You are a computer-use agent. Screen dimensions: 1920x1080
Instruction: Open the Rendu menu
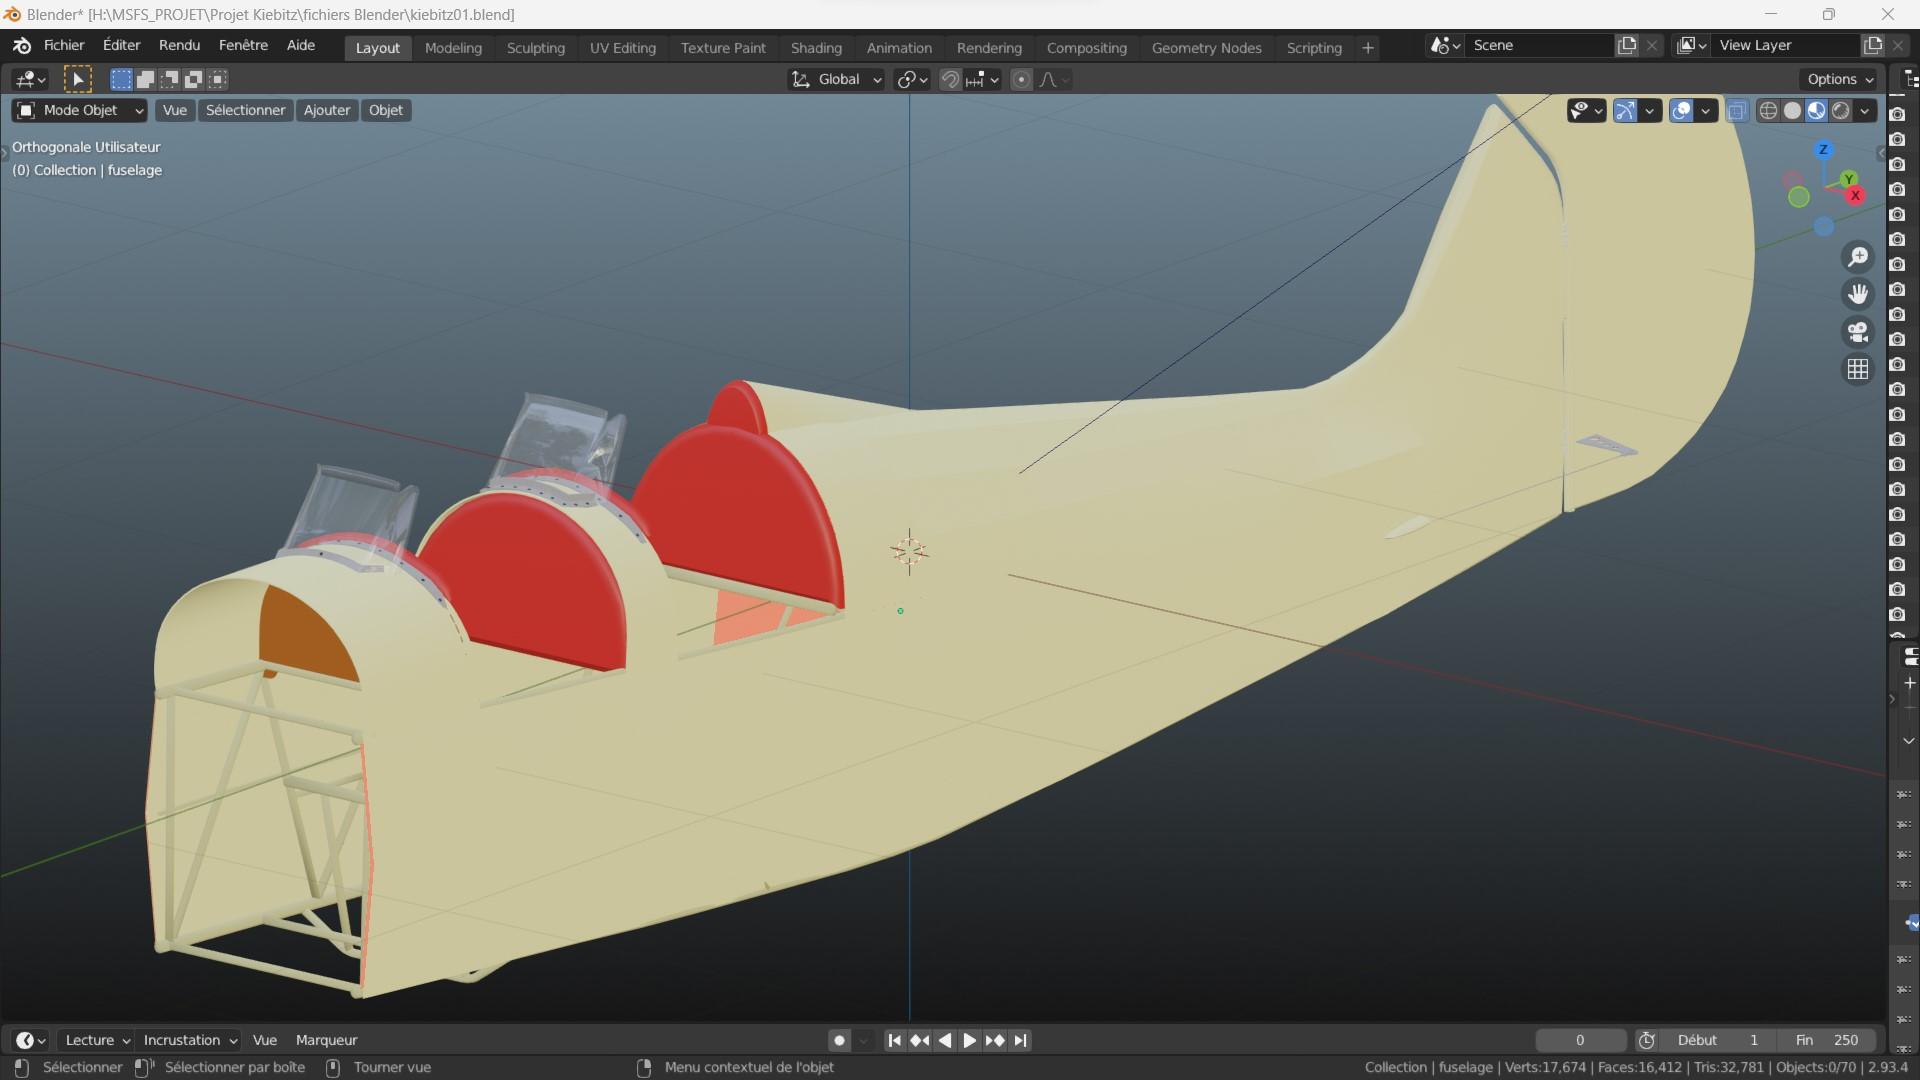[179, 46]
